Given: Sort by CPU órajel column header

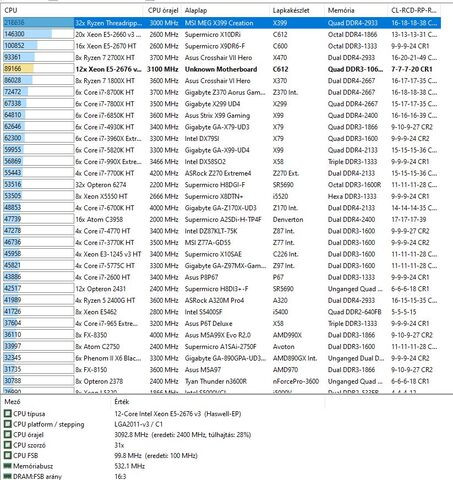Looking at the screenshot, I should point(163,10).
